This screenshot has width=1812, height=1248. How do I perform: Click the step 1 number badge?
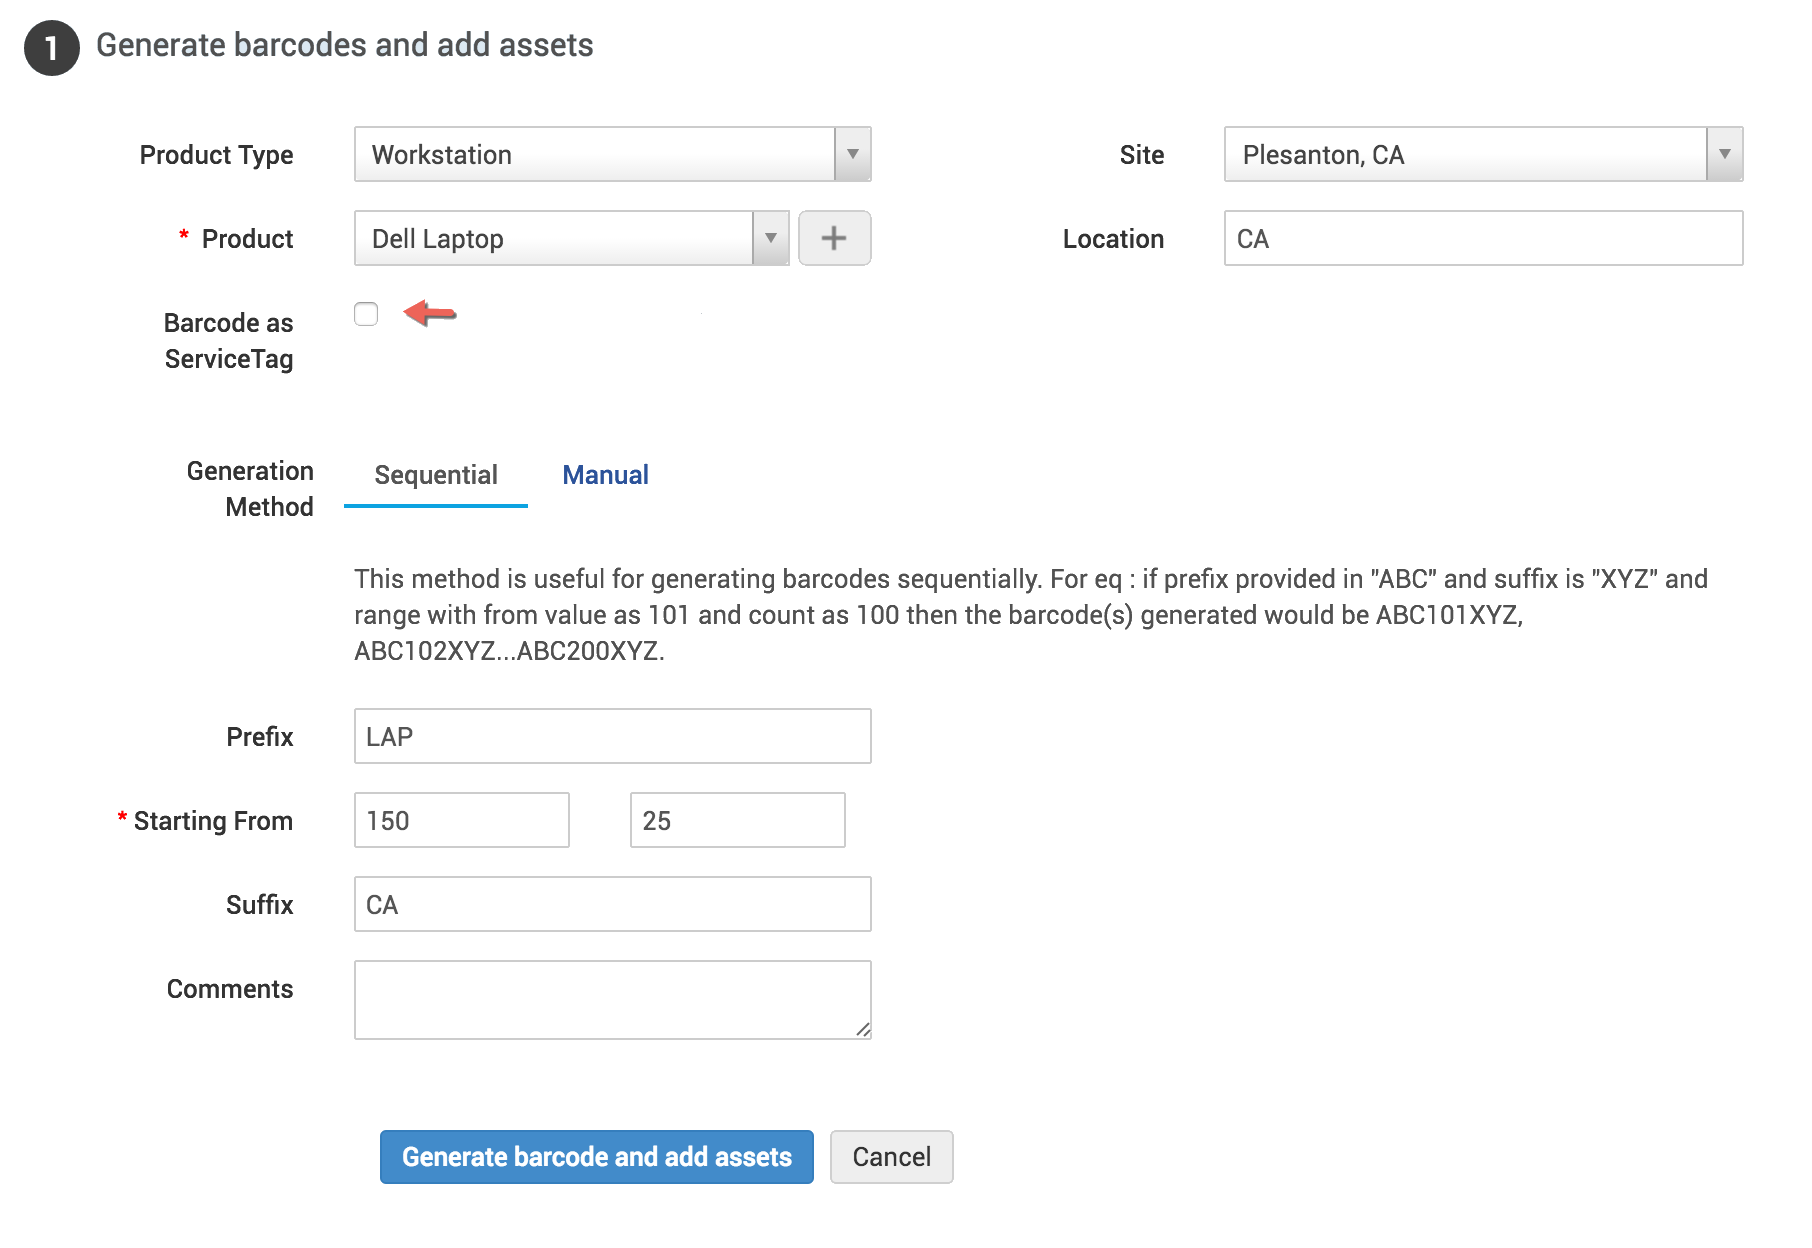[x=51, y=47]
